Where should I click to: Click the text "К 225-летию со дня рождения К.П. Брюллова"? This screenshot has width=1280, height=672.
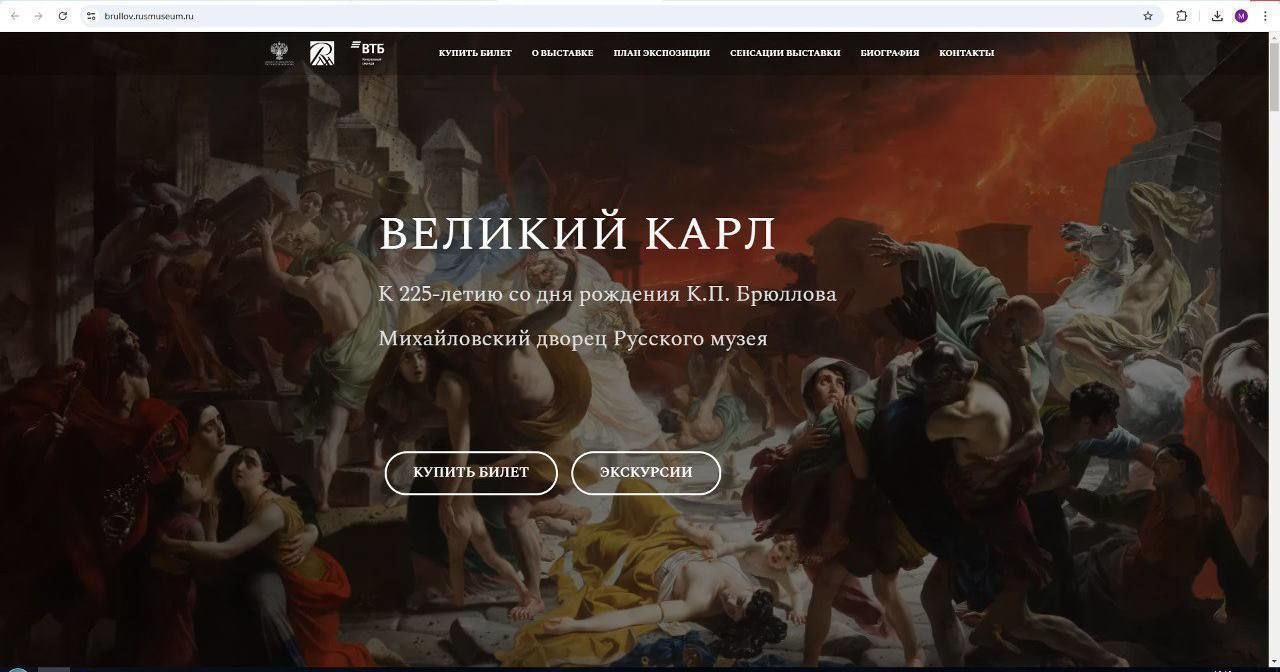click(x=608, y=295)
